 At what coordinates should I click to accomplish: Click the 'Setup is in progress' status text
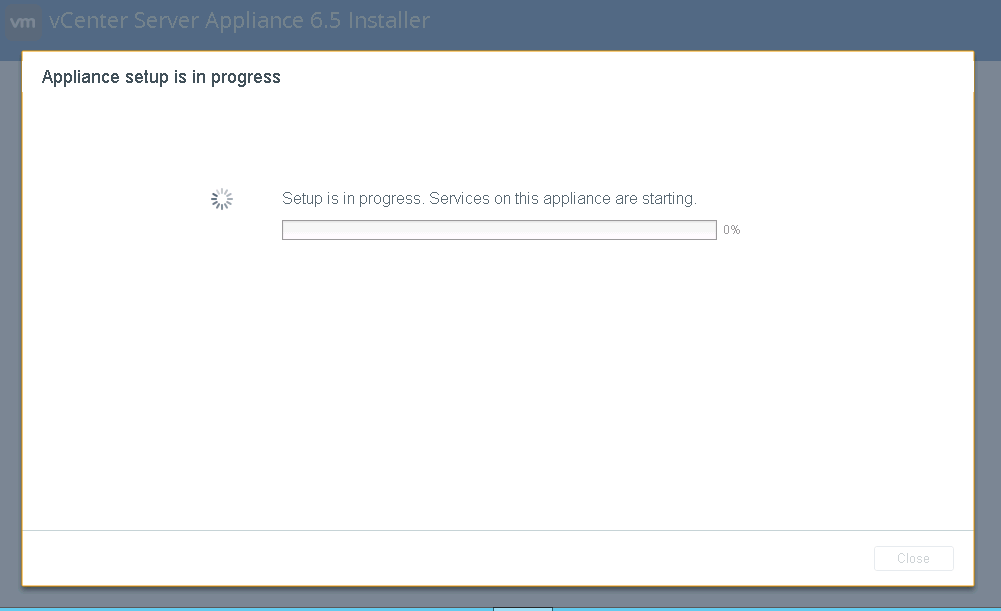[352, 199]
